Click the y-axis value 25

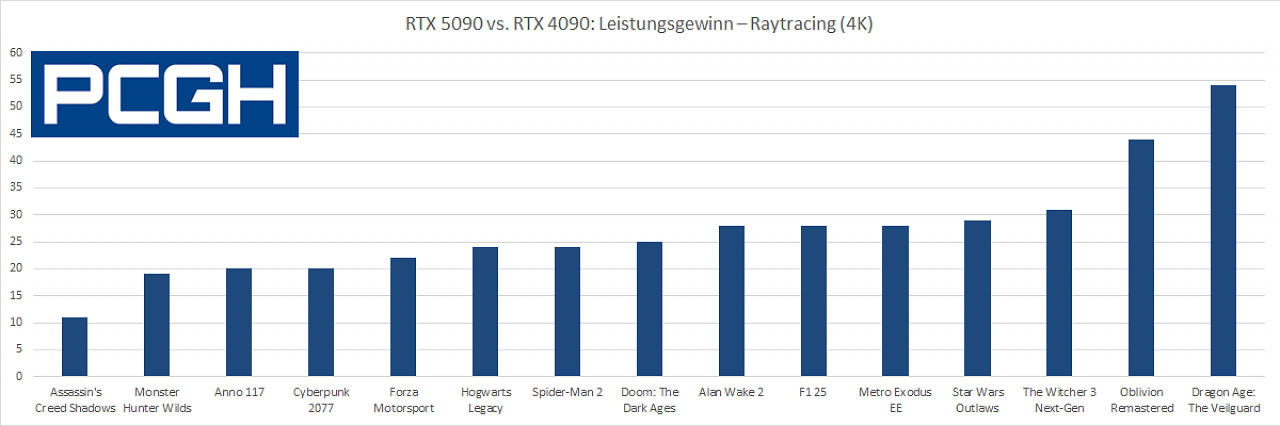pos(15,242)
